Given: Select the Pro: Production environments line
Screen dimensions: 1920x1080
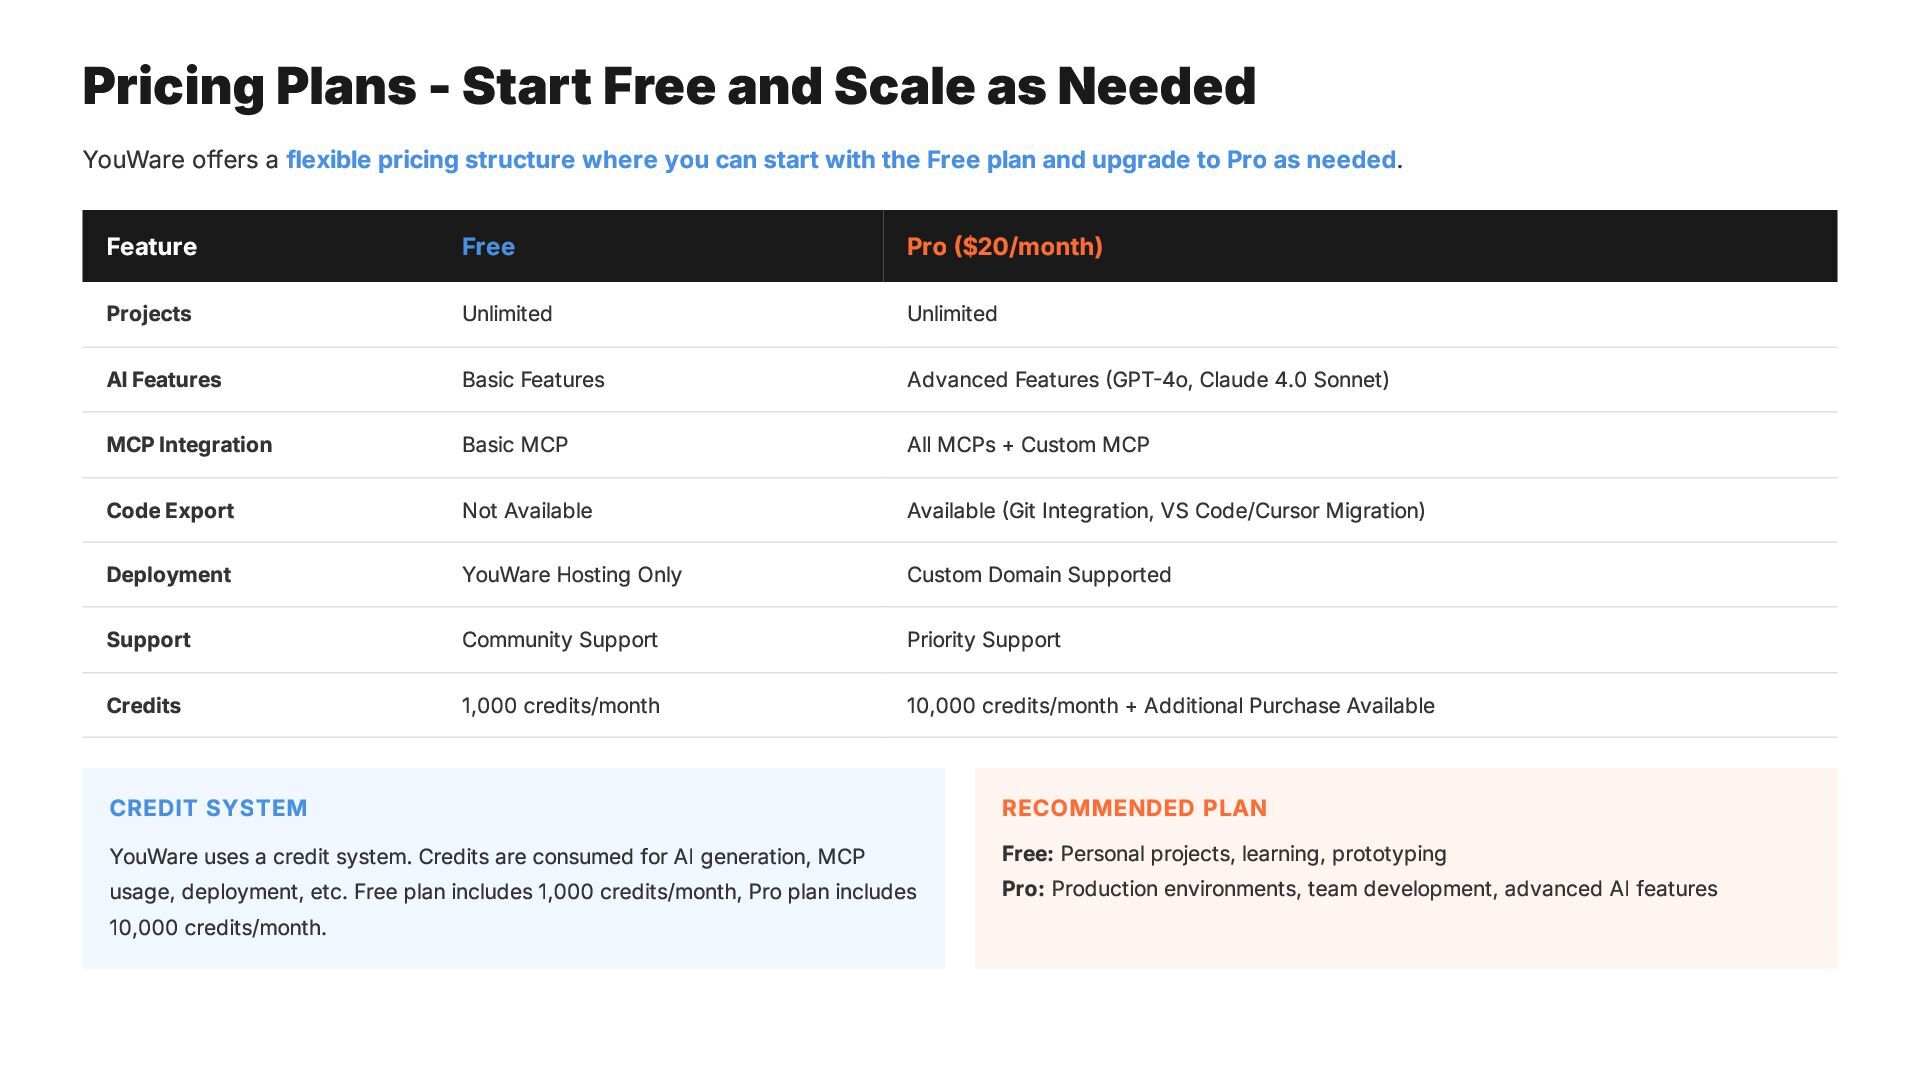Looking at the screenshot, I should click(x=1359, y=889).
